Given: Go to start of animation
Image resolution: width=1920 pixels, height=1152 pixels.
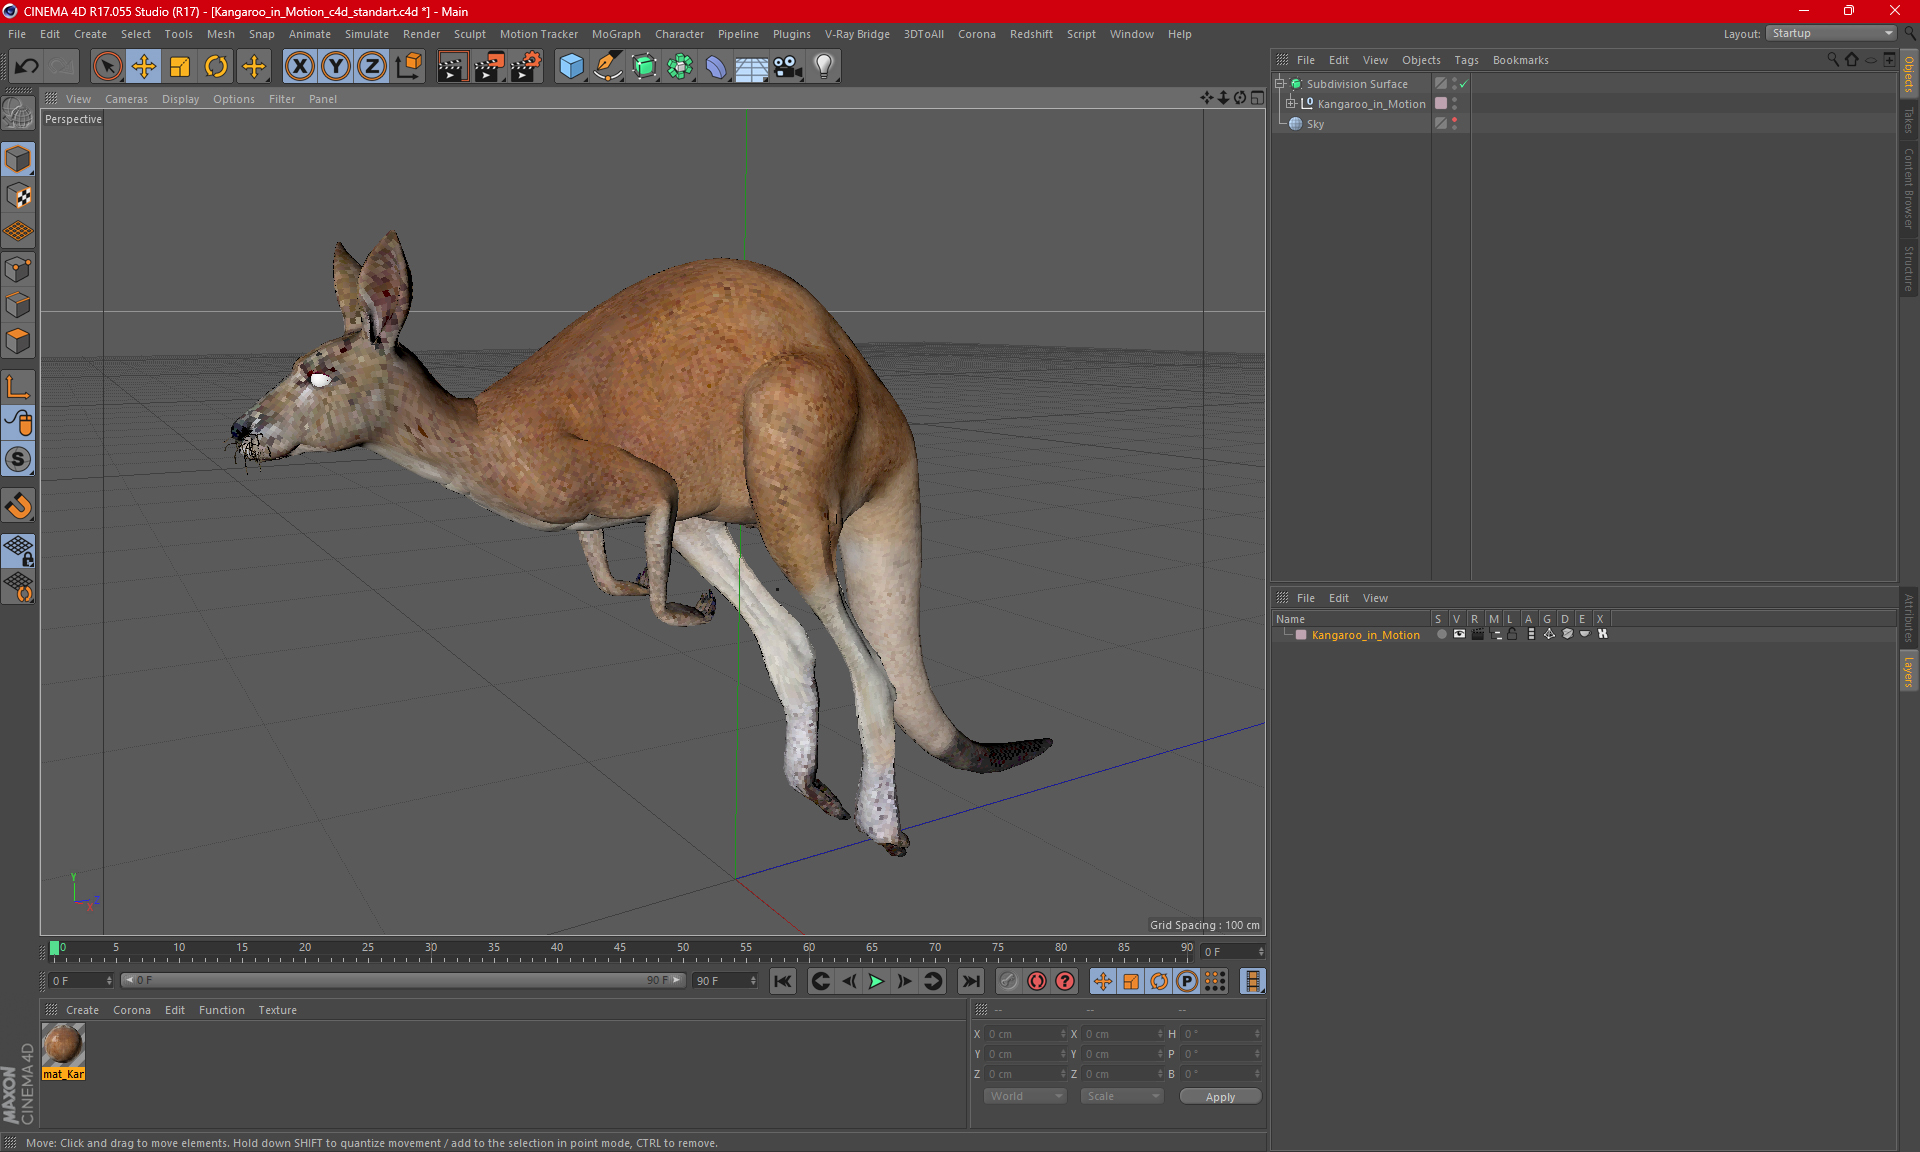Looking at the screenshot, I should click(783, 981).
